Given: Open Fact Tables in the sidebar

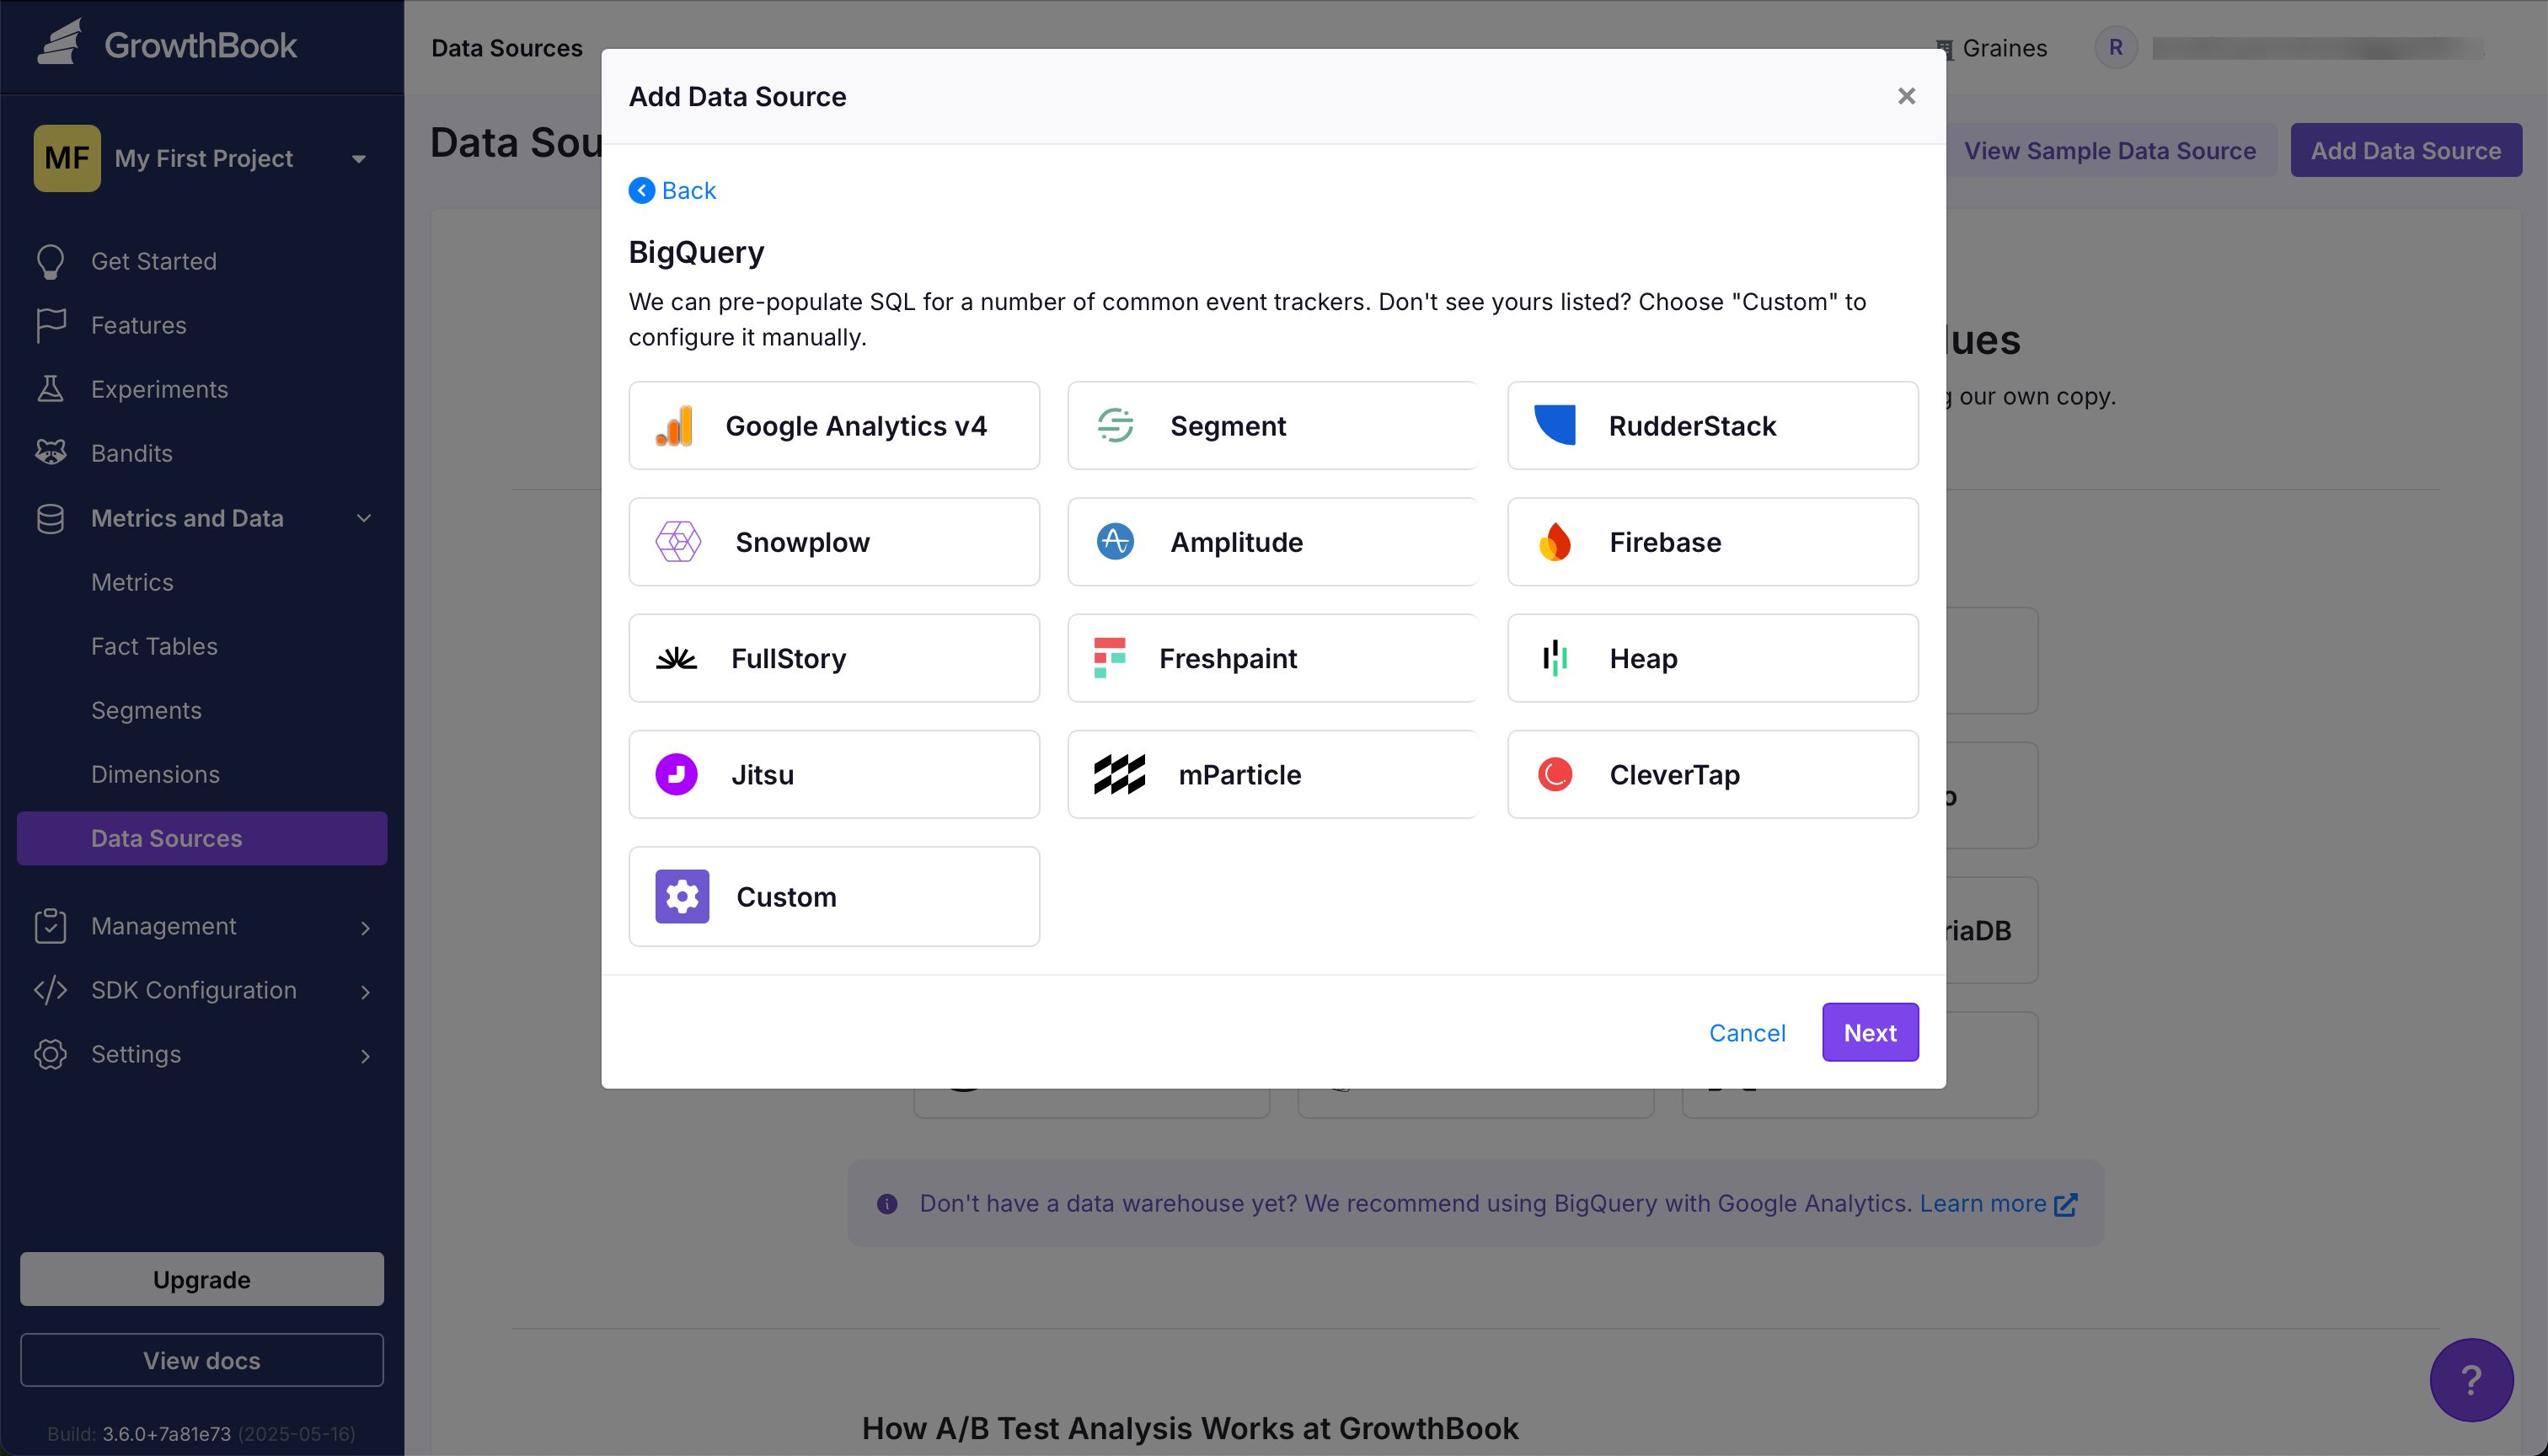Looking at the screenshot, I should coord(154,646).
